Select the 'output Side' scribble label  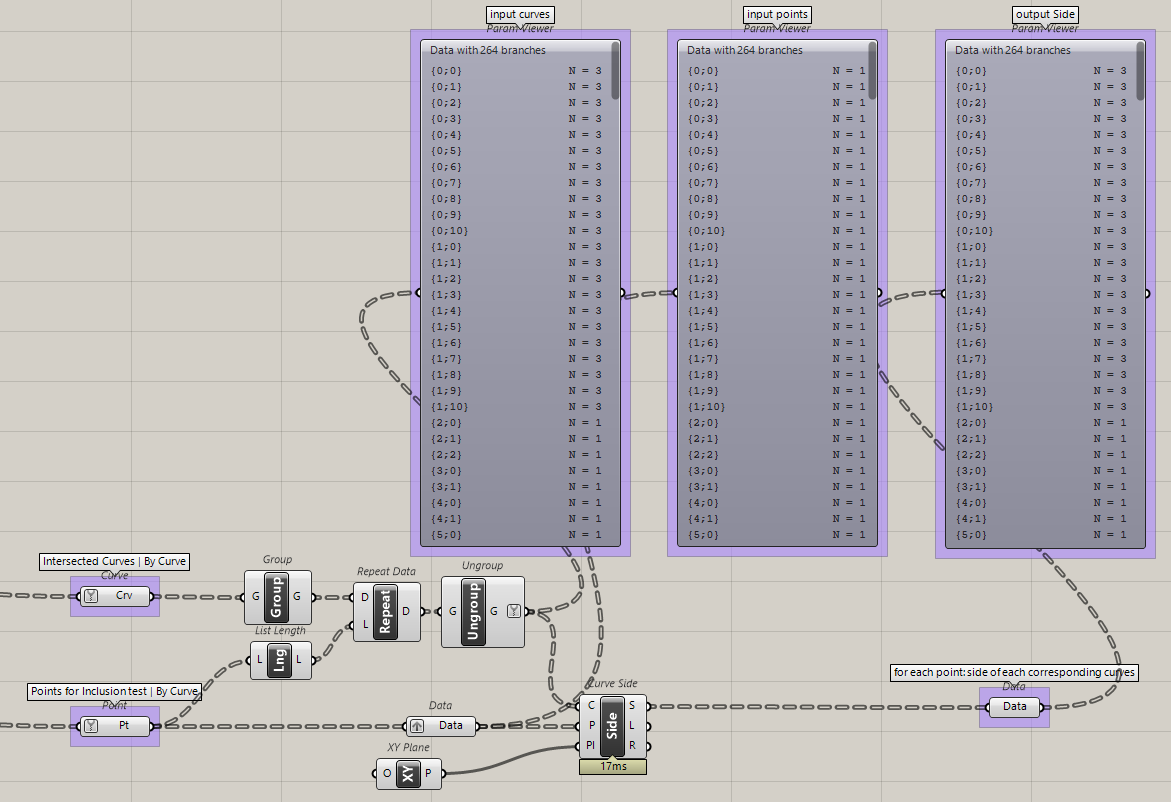[1045, 14]
